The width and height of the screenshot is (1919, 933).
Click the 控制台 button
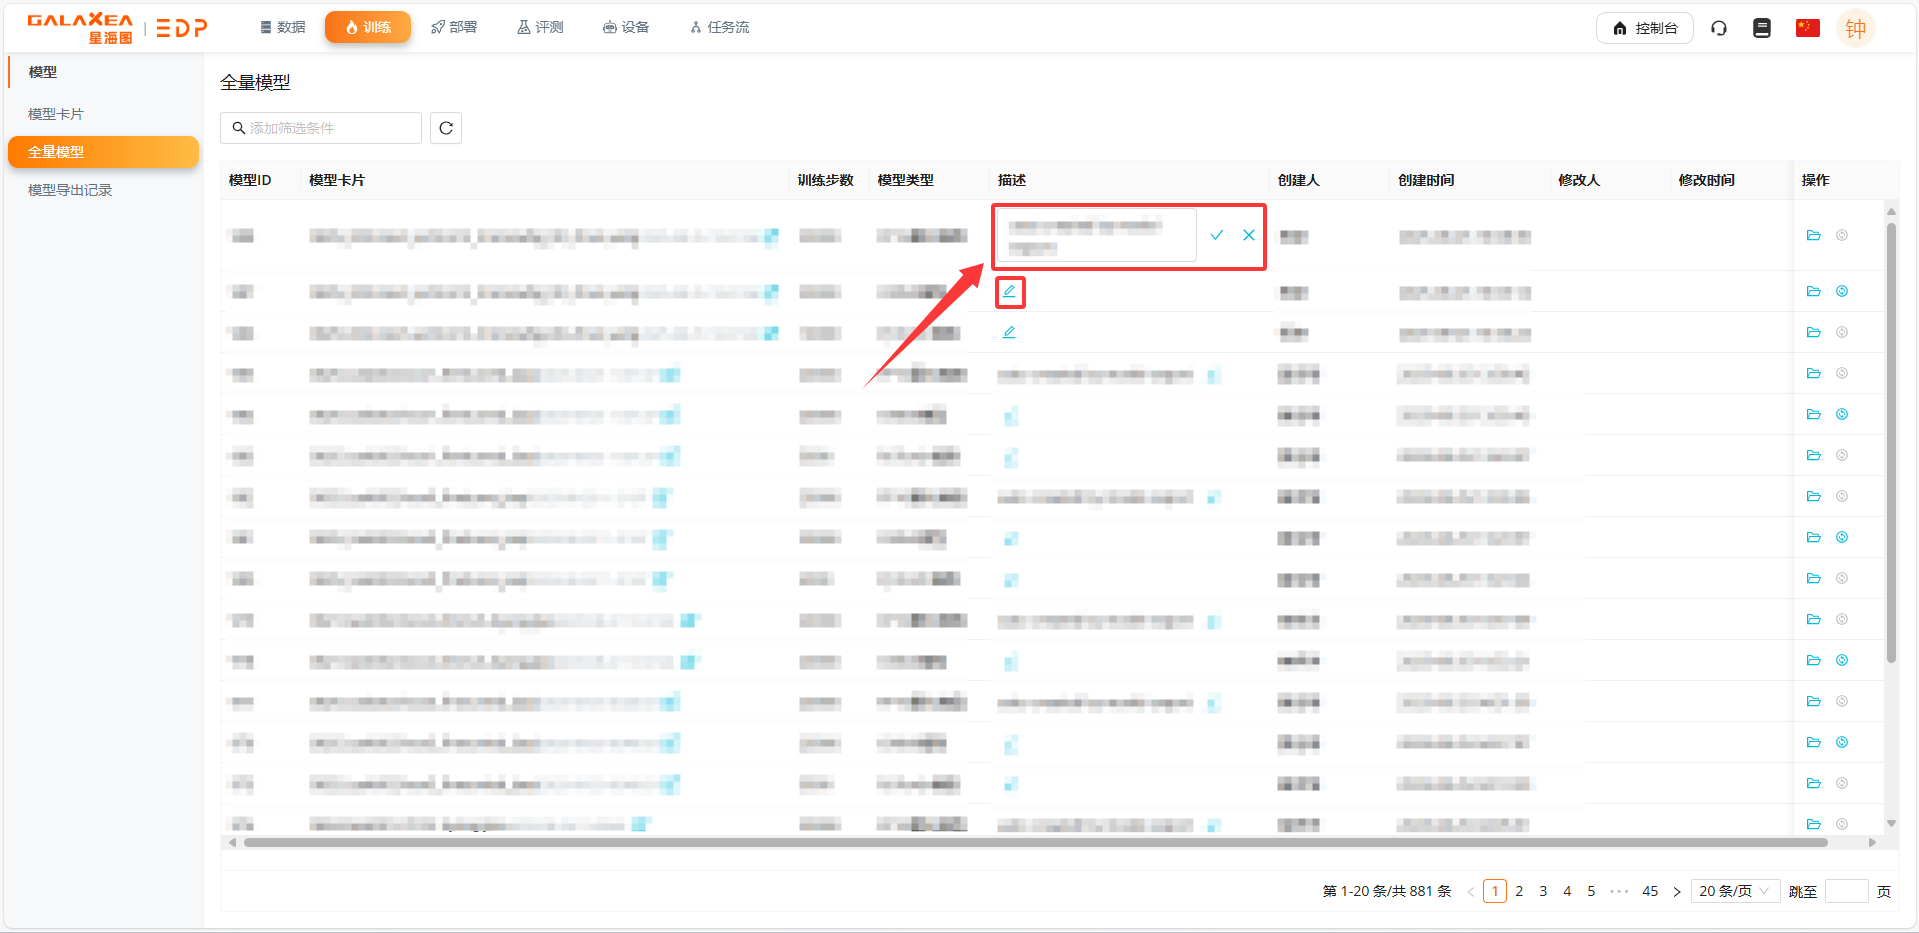1645,28
